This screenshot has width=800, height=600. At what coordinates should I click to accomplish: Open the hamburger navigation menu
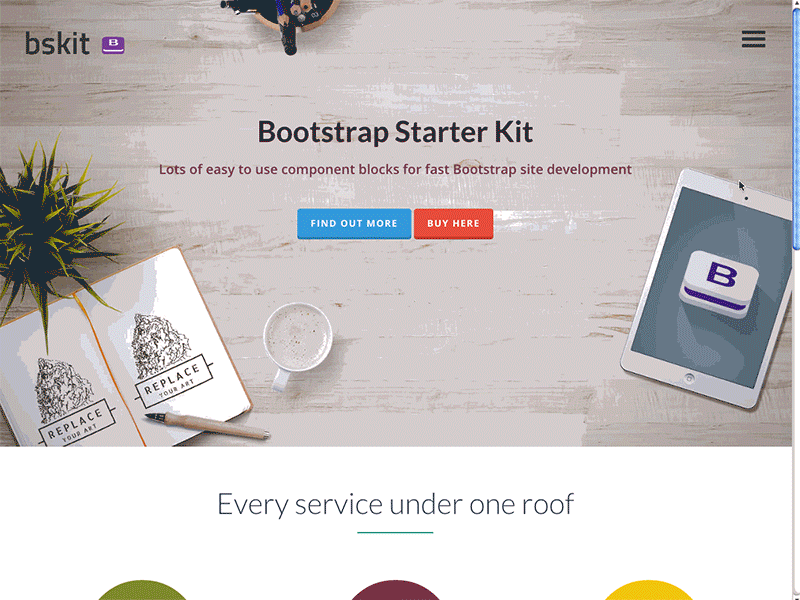coord(753,39)
